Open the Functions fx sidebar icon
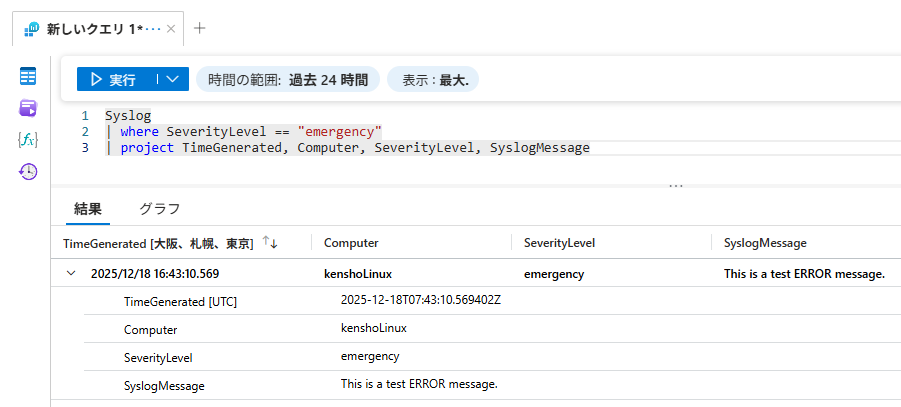The width and height of the screenshot is (901, 407). coord(28,139)
